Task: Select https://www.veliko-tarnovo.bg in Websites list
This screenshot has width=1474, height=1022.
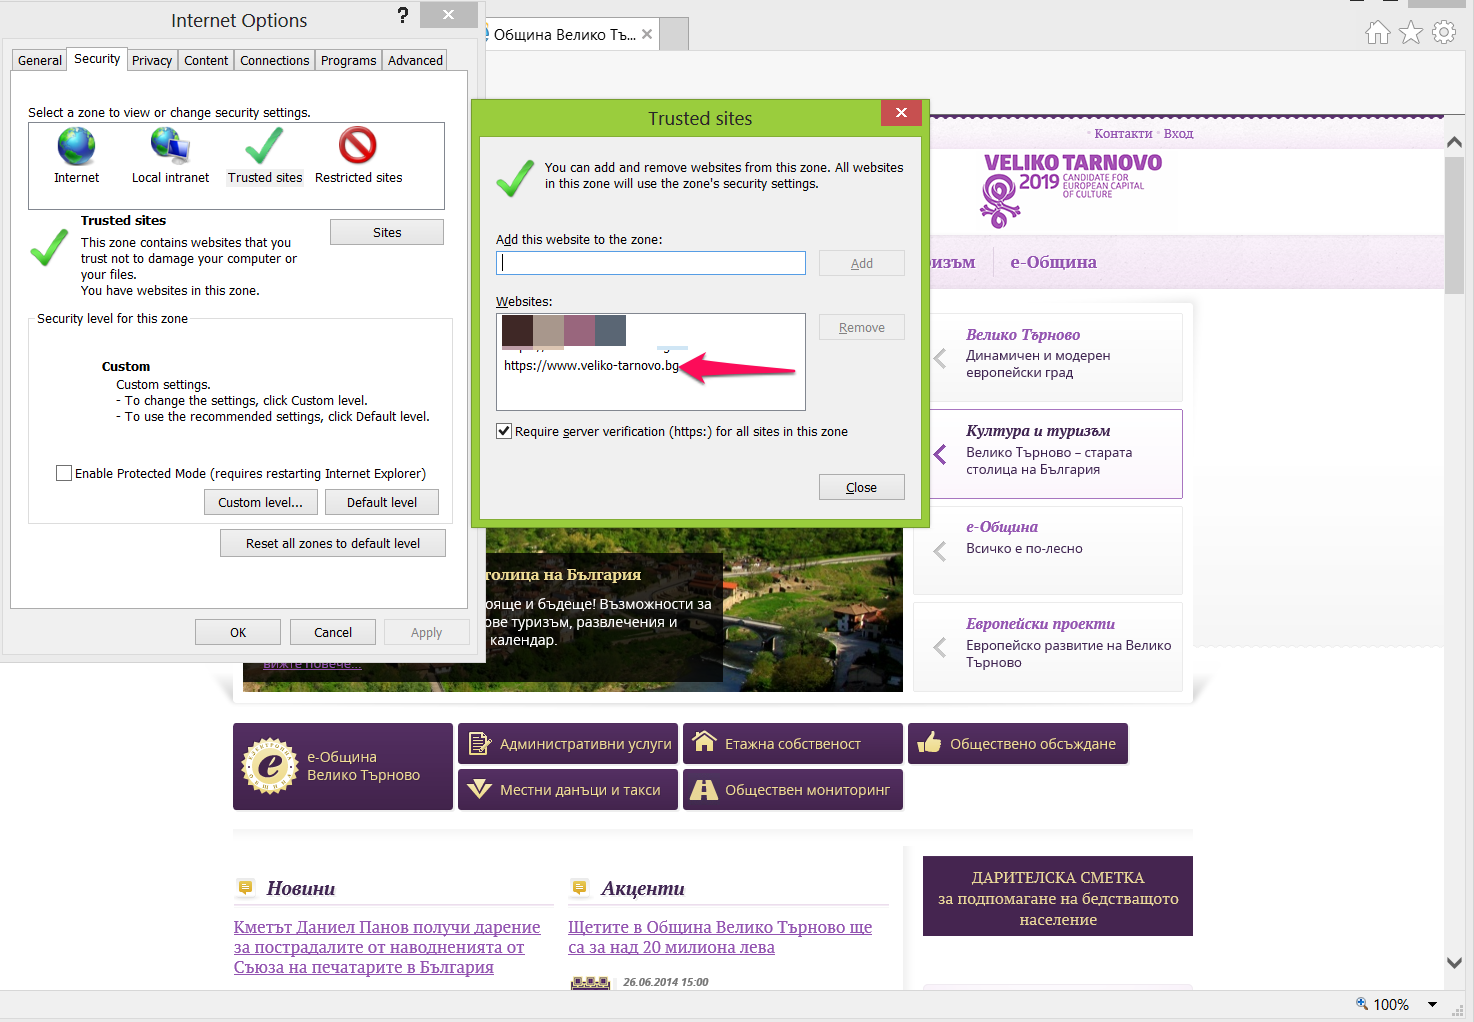Action: pos(591,365)
